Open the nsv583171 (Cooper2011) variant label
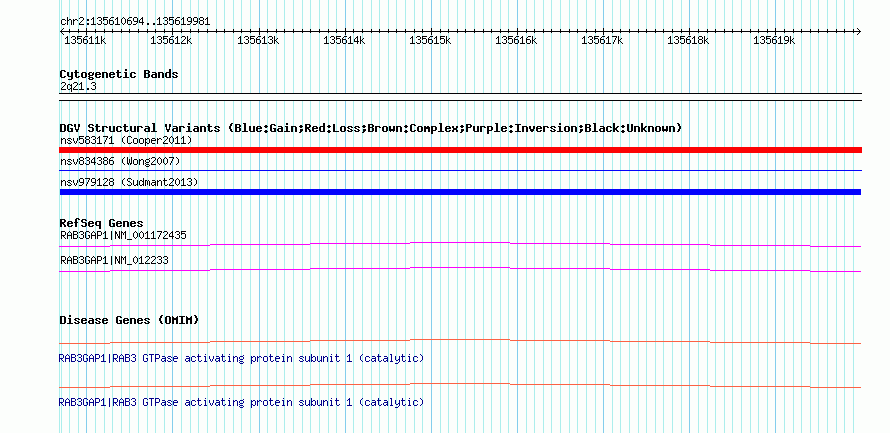 (x=126, y=140)
